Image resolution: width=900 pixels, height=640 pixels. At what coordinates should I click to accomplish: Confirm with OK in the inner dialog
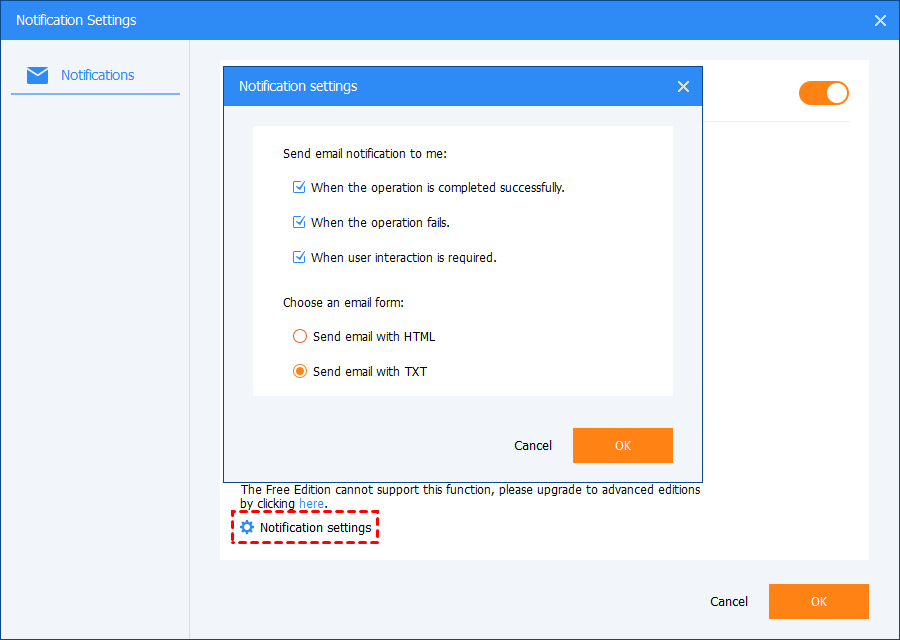point(622,445)
